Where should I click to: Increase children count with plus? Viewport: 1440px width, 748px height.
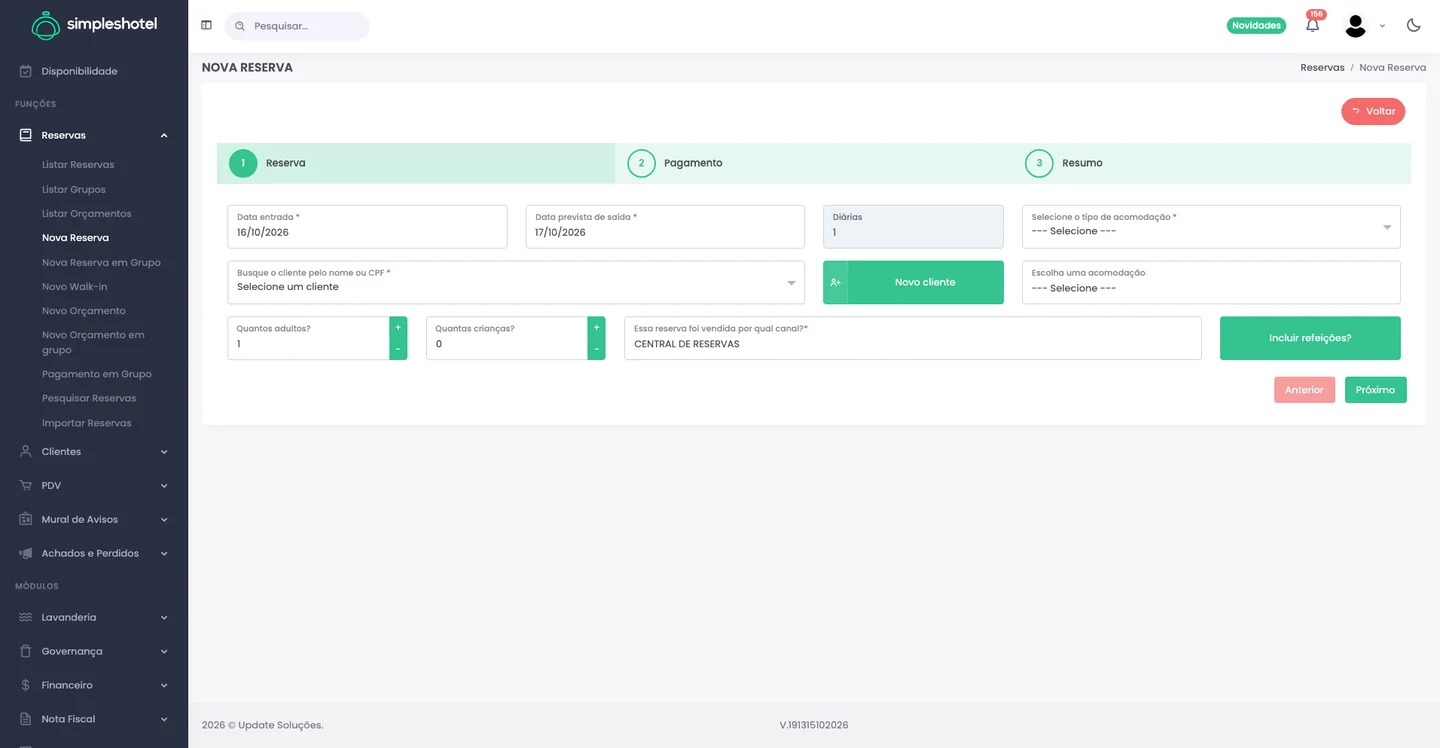(x=597, y=327)
